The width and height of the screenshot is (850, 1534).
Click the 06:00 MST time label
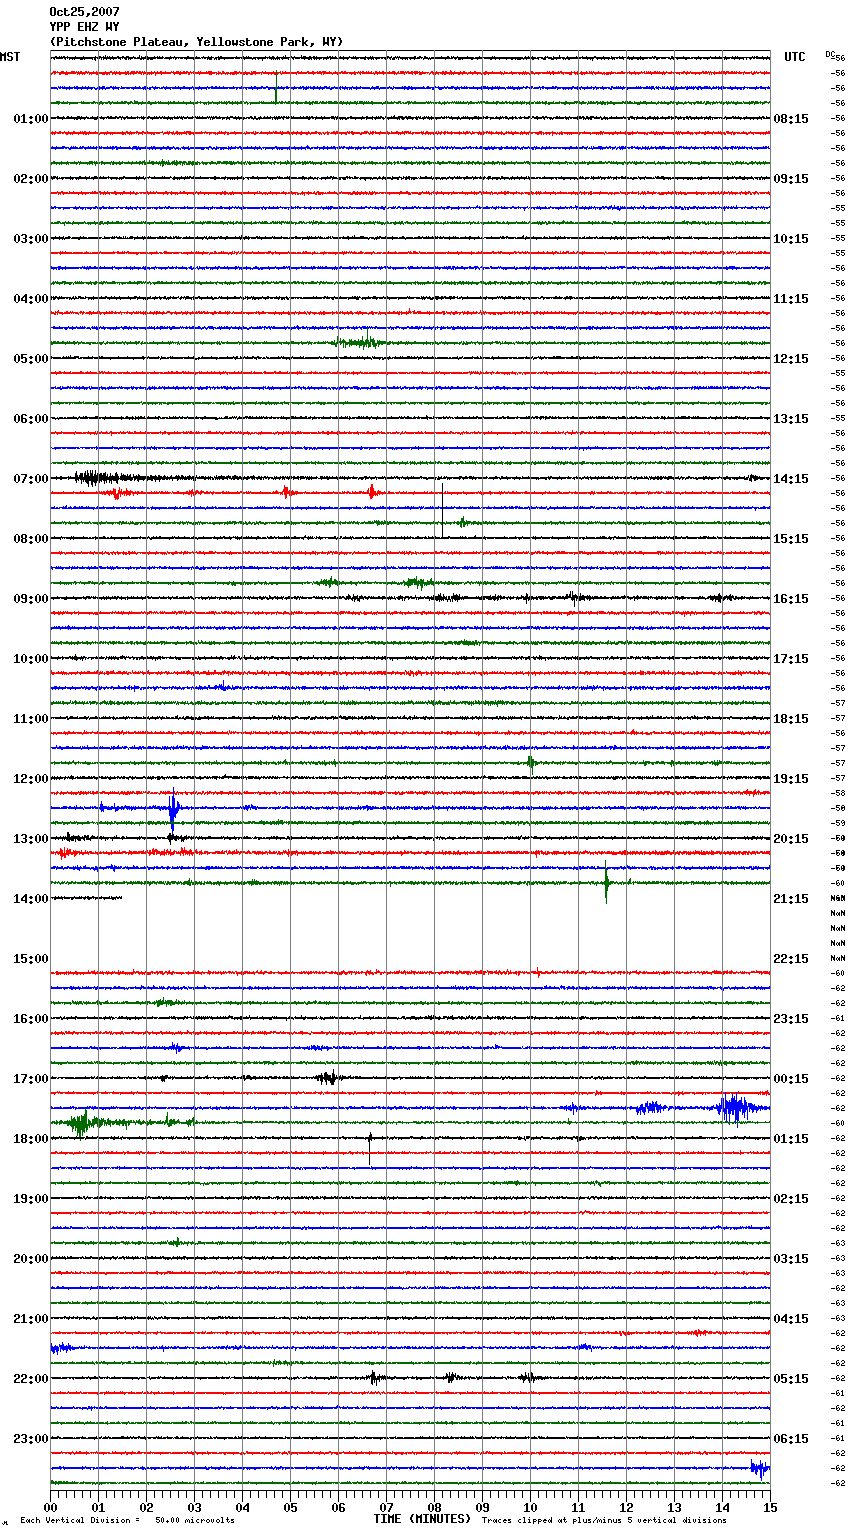point(31,419)
